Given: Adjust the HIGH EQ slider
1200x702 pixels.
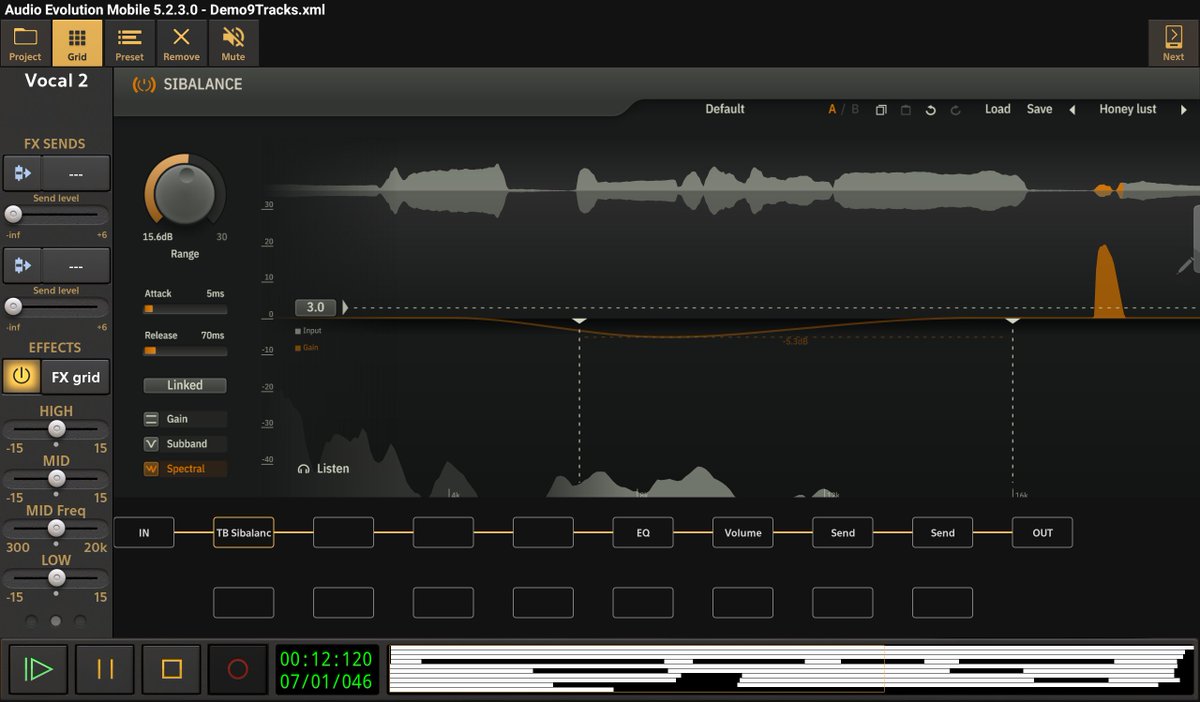Looking at the screenshot, I should pyautogui.click(x=56, y=429).
